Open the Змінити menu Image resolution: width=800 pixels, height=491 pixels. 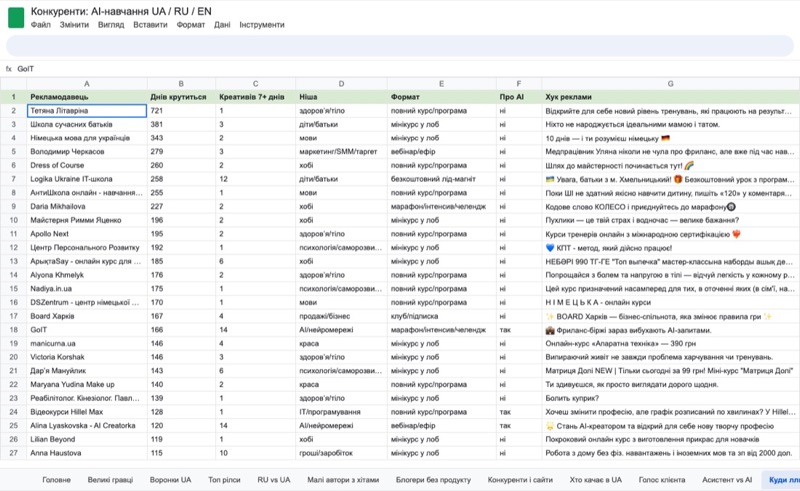(74, 24)
